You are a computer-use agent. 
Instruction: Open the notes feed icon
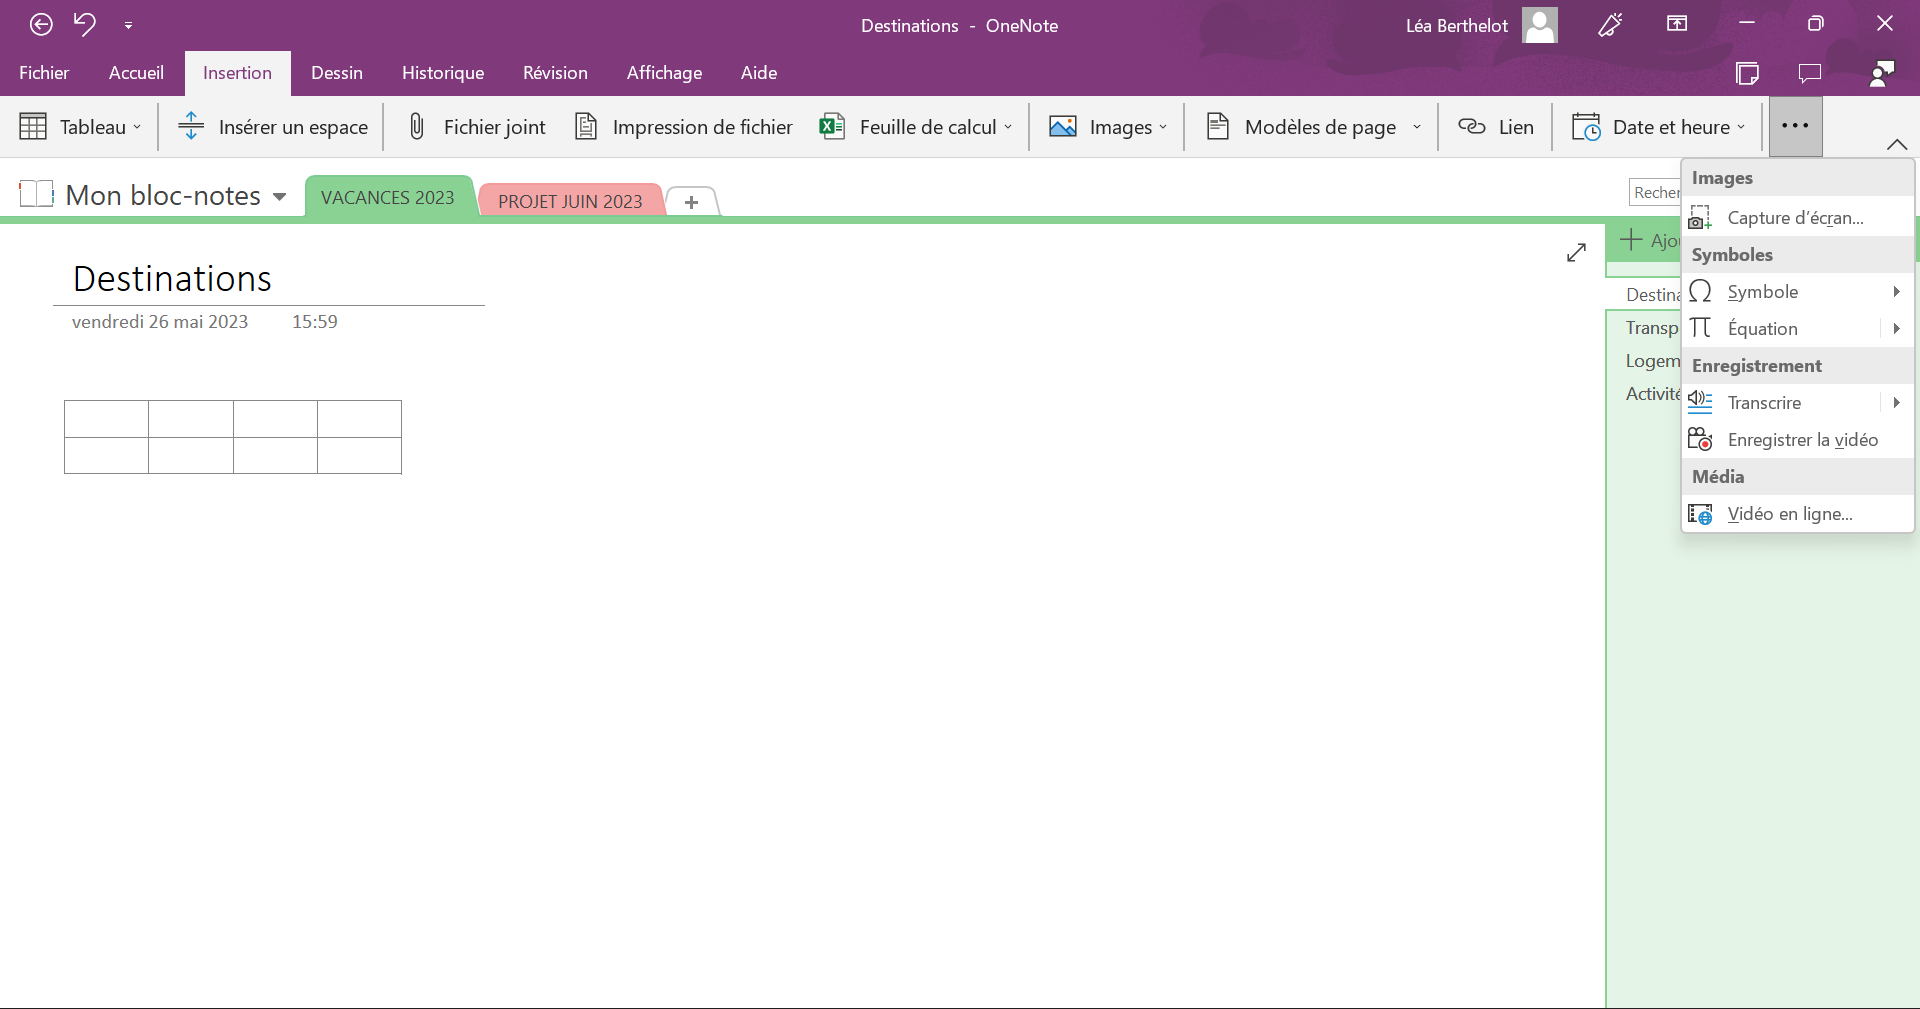pyautogui.click(x=1748, y=73)
